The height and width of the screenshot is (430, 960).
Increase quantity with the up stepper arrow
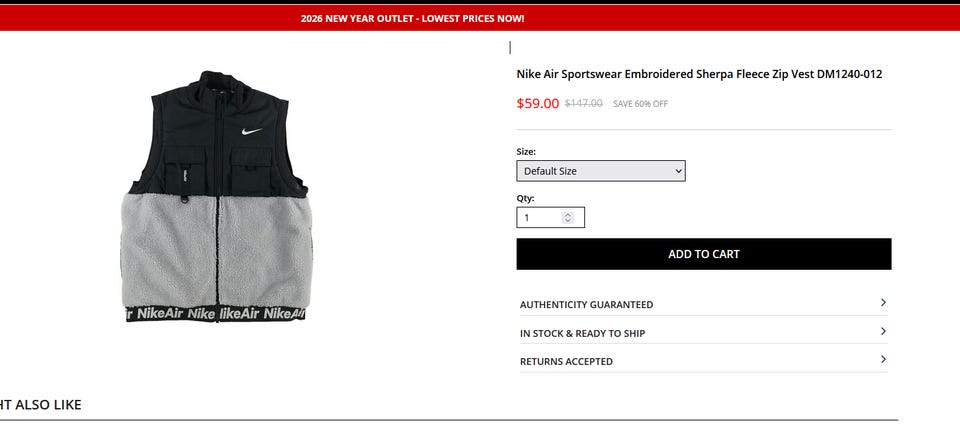[568, 215]
